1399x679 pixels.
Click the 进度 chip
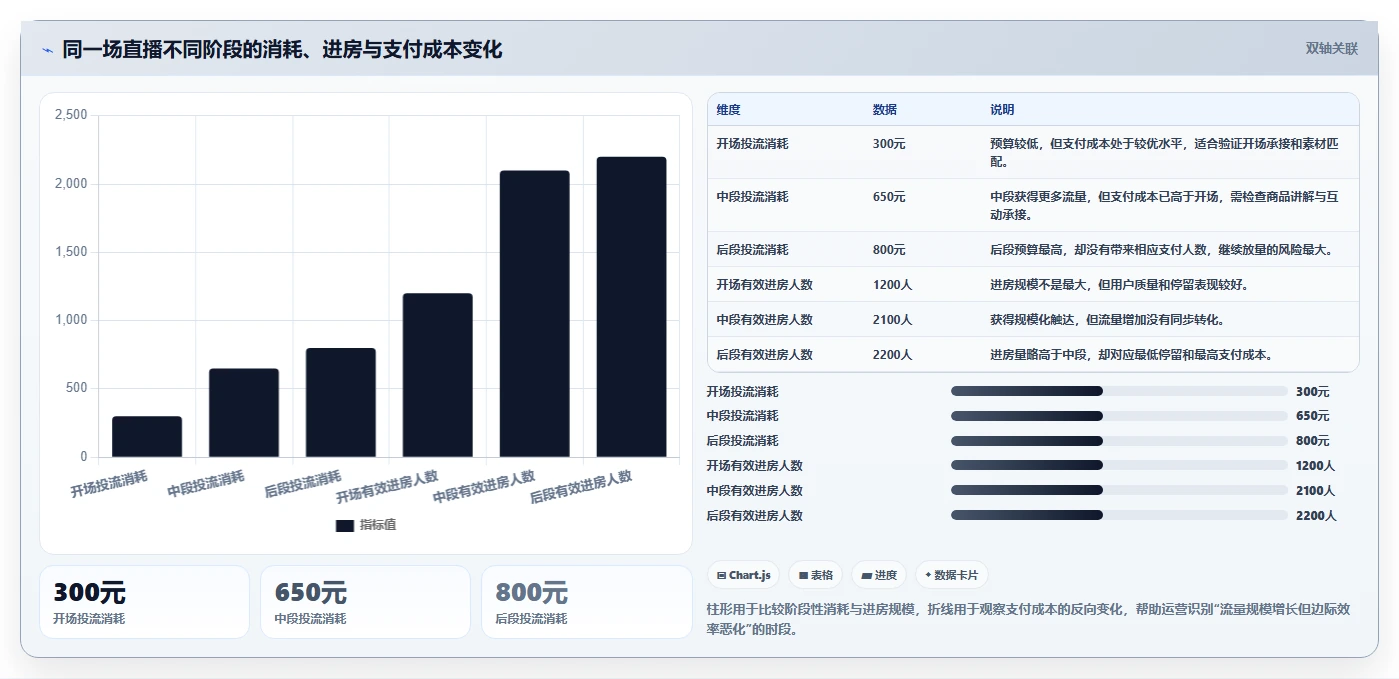pyautogui.click(x=879, y=575)
